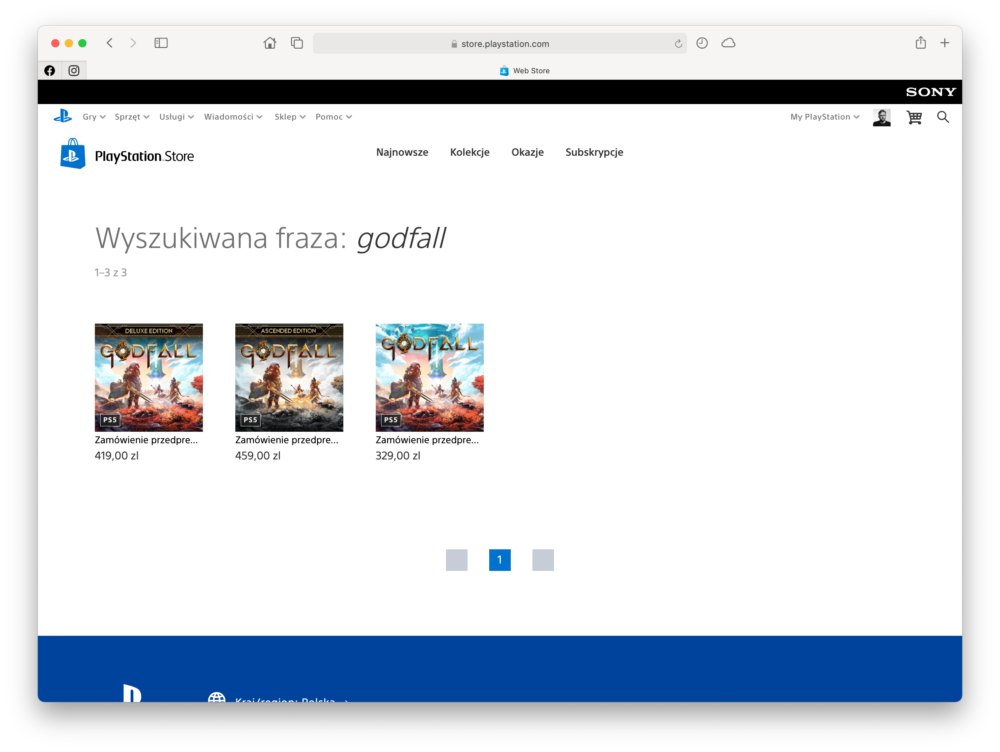Add a new tab with plus icon
Screen dimensions: 1000x752
tap(945, 43)
